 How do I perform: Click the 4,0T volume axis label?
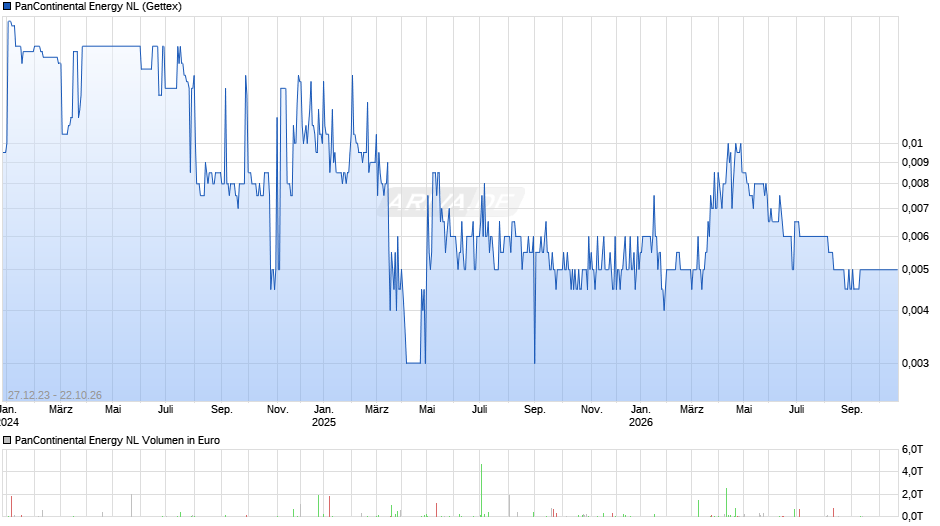click(912, 471)
